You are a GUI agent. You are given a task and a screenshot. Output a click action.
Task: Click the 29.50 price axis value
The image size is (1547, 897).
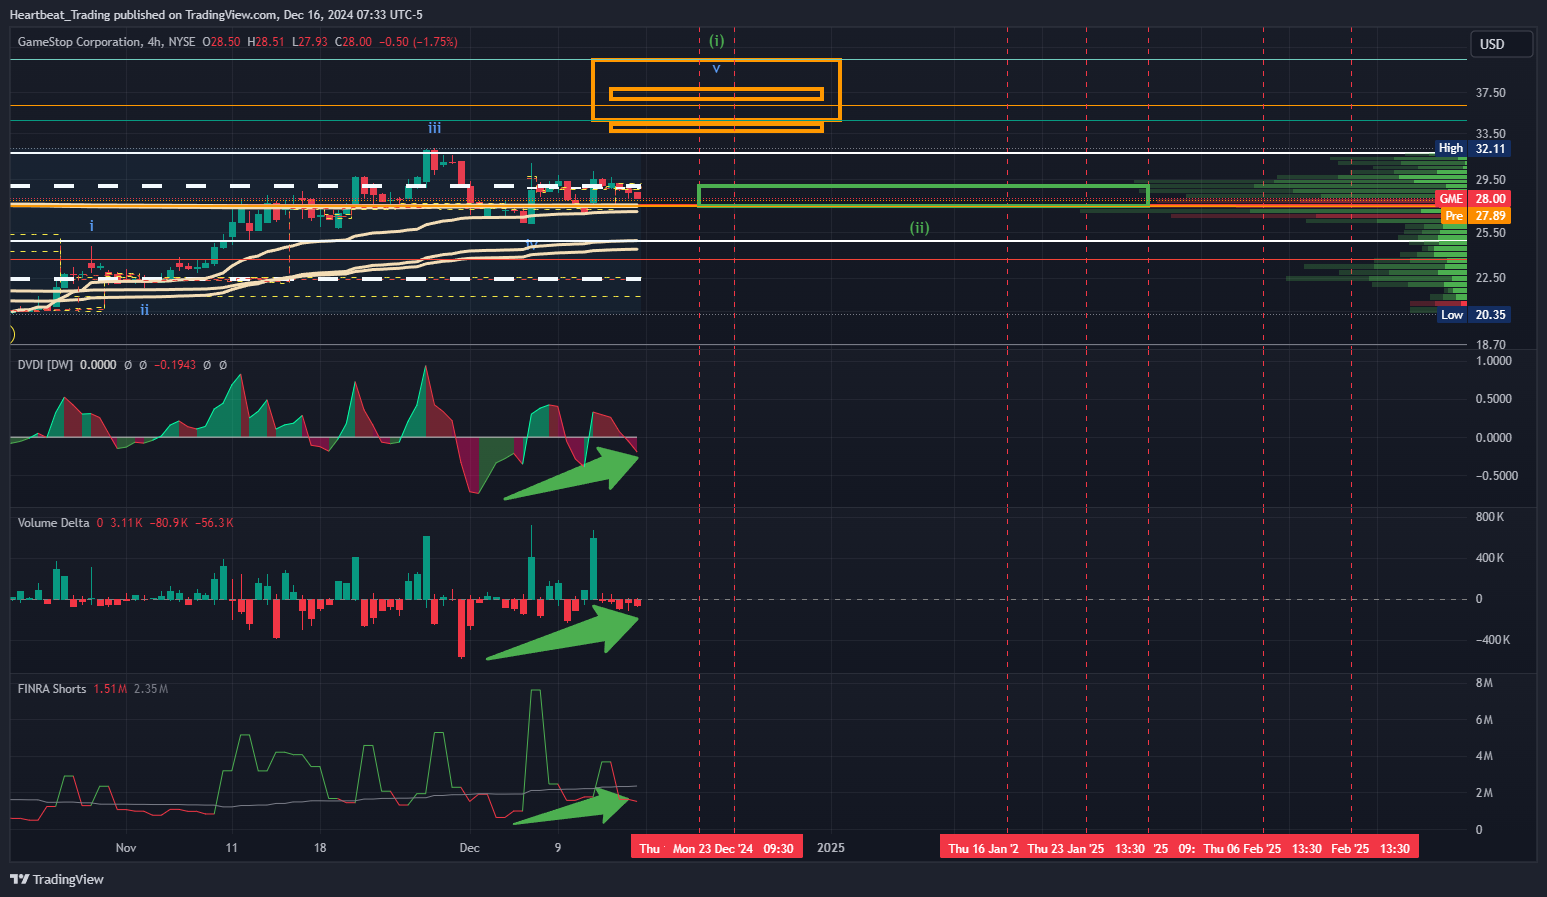(1491, 181)
